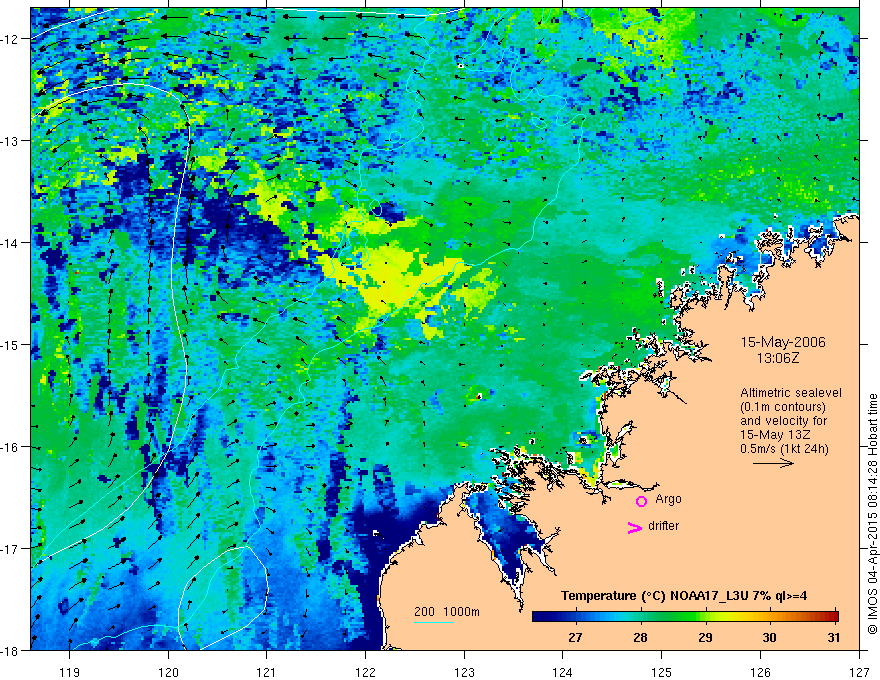Click the magenta Argo circle legend marker

coord(641,501)
